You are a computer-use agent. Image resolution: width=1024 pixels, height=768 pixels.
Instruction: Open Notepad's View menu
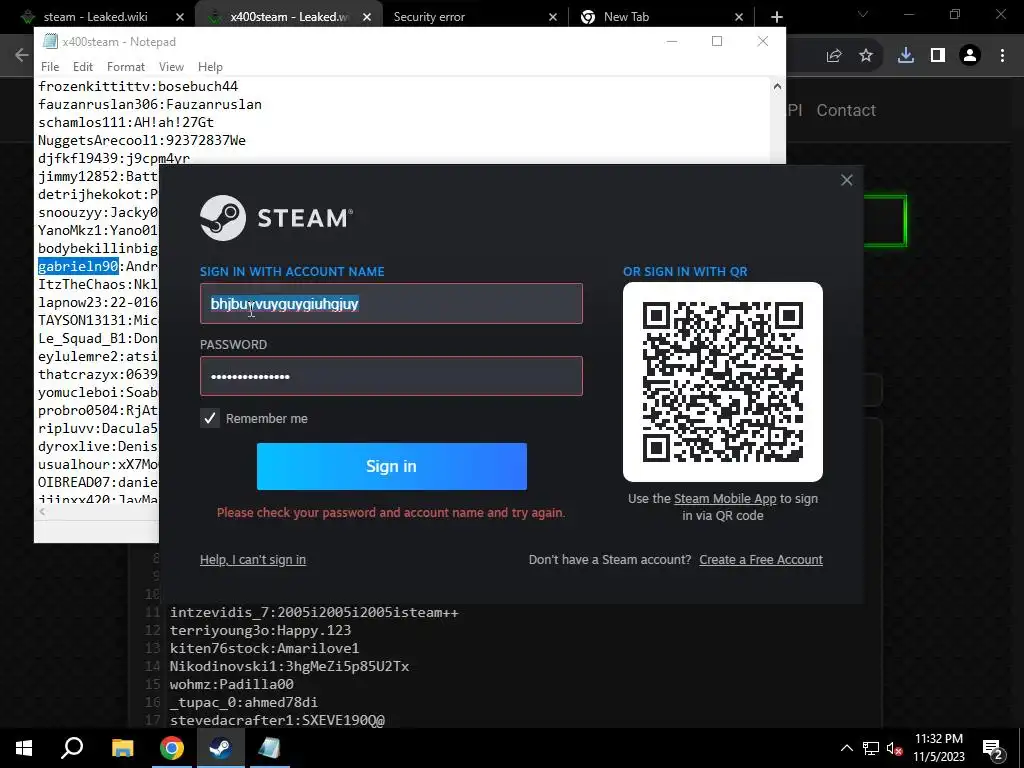coord(171,67)
